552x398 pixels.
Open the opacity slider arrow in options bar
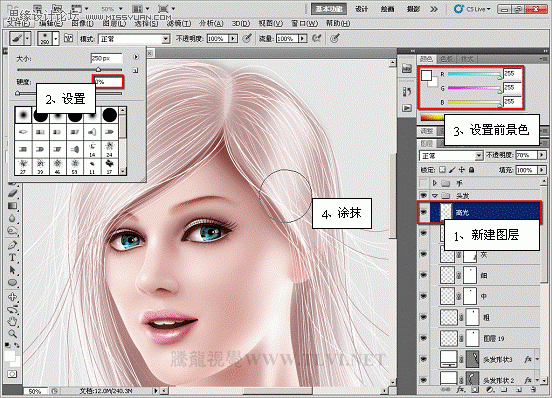tap(233, 38)
